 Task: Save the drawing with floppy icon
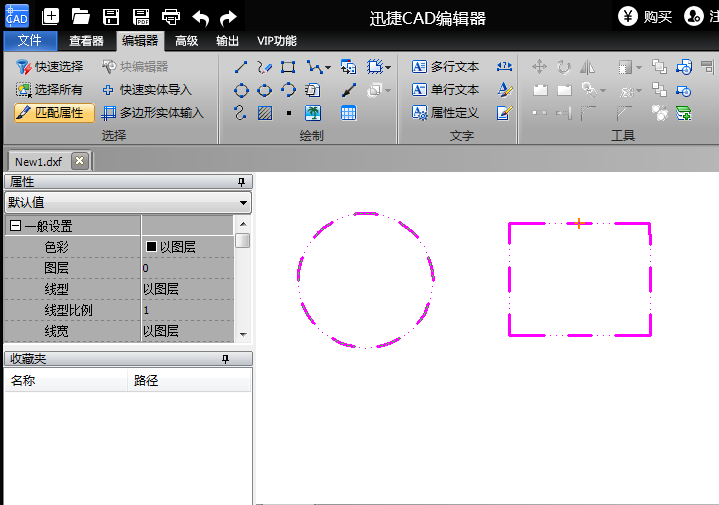pos(111,17)
